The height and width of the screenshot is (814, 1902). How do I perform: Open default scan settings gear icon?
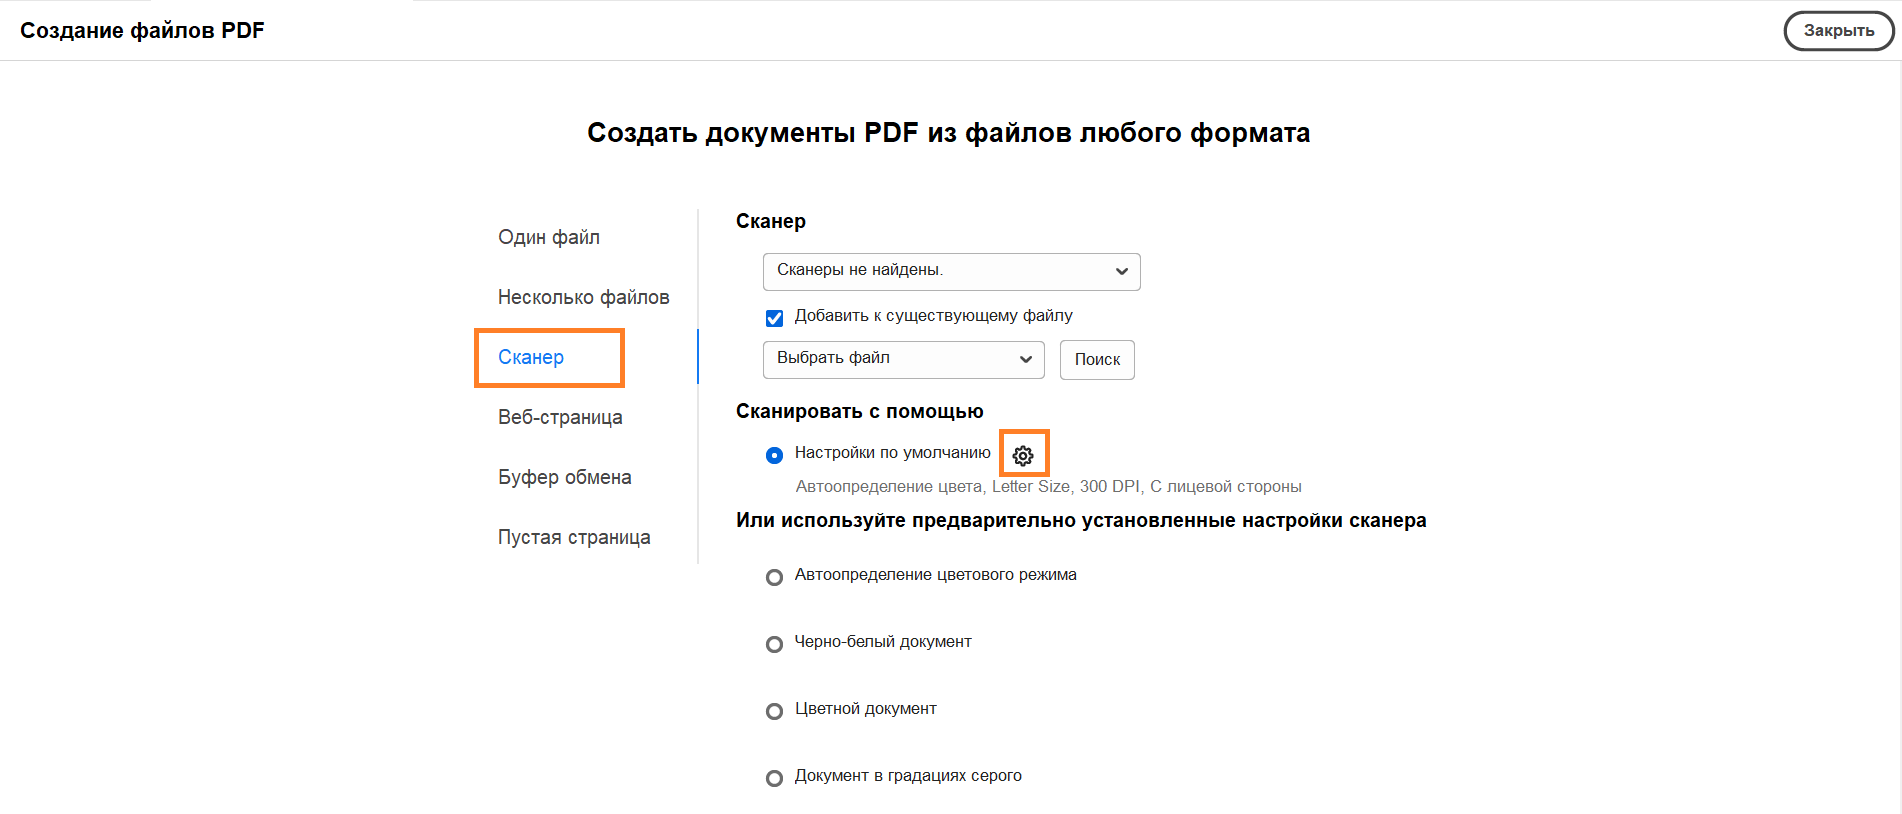point(1023,455)
